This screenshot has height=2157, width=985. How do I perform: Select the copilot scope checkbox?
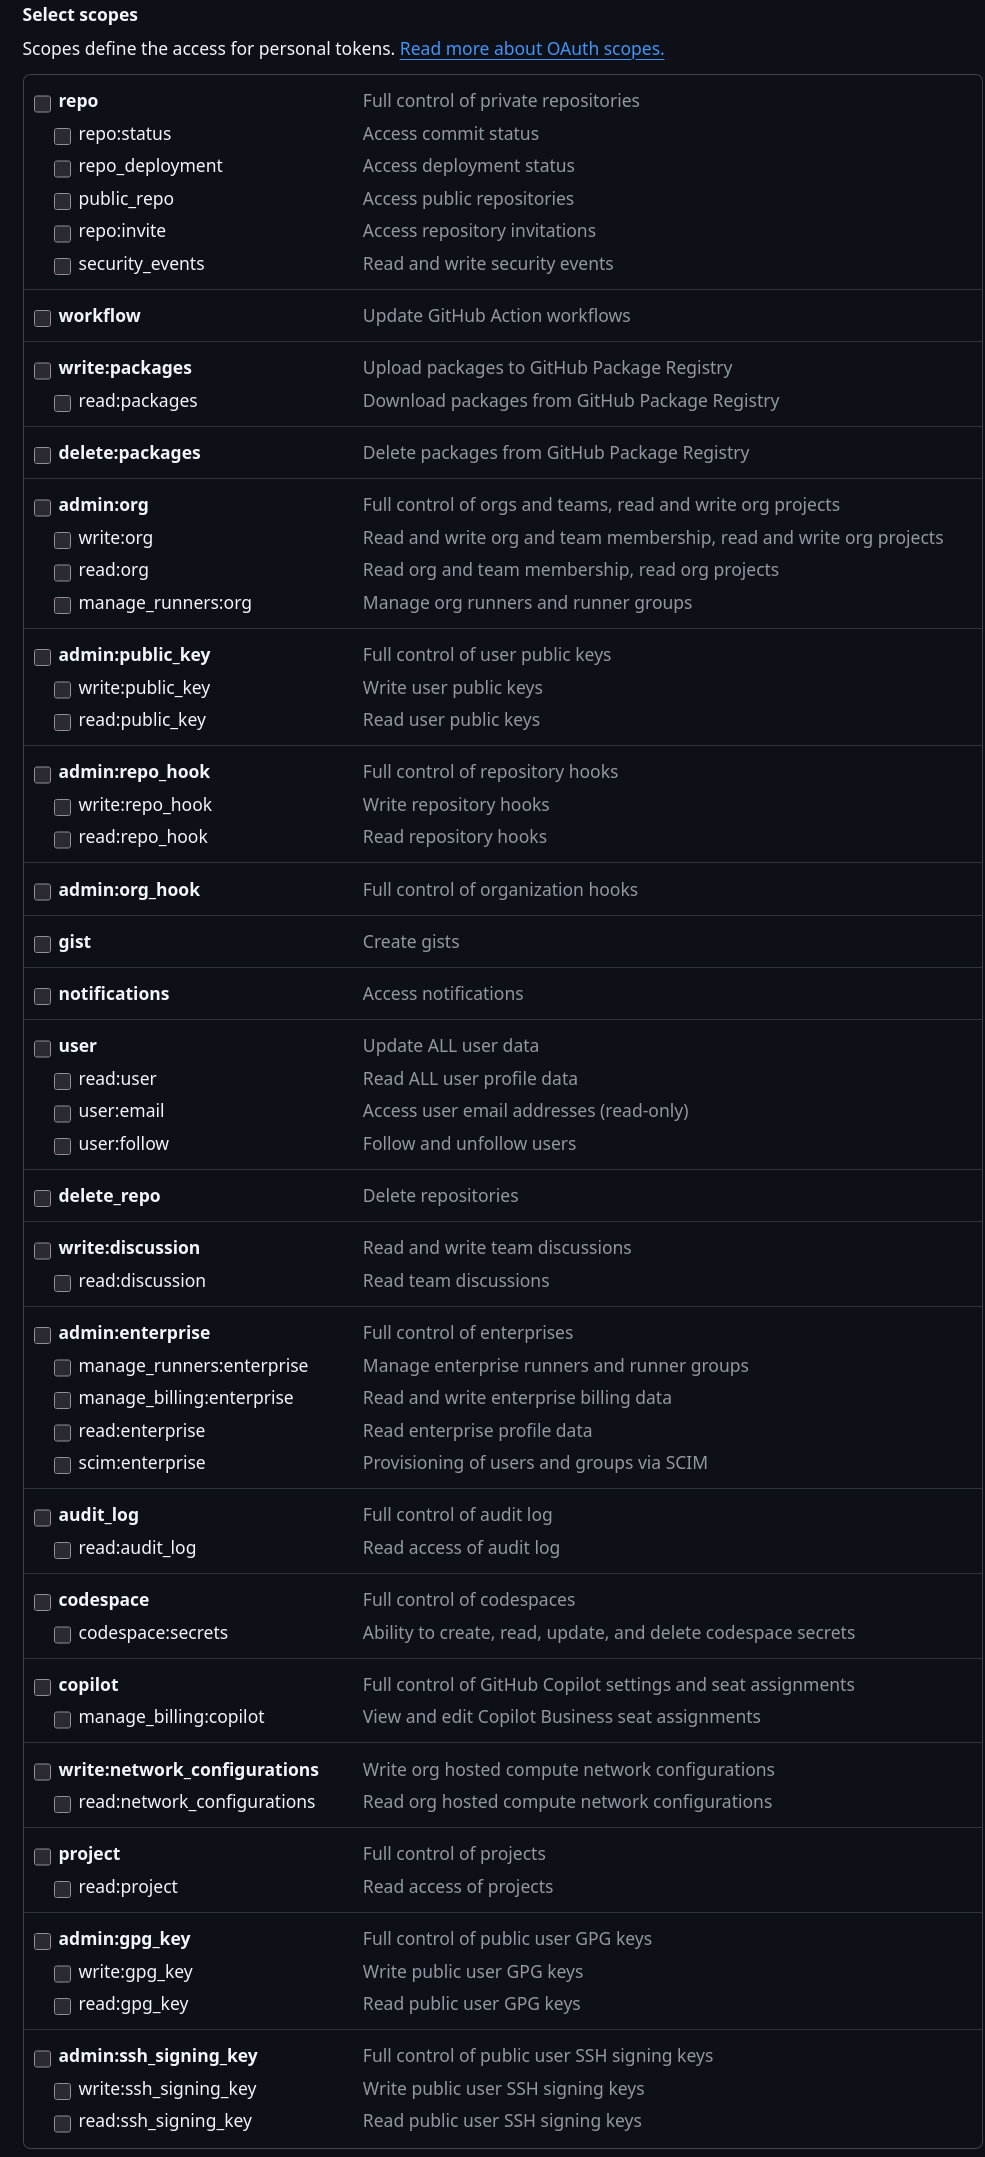click(x=42, y=1687)
